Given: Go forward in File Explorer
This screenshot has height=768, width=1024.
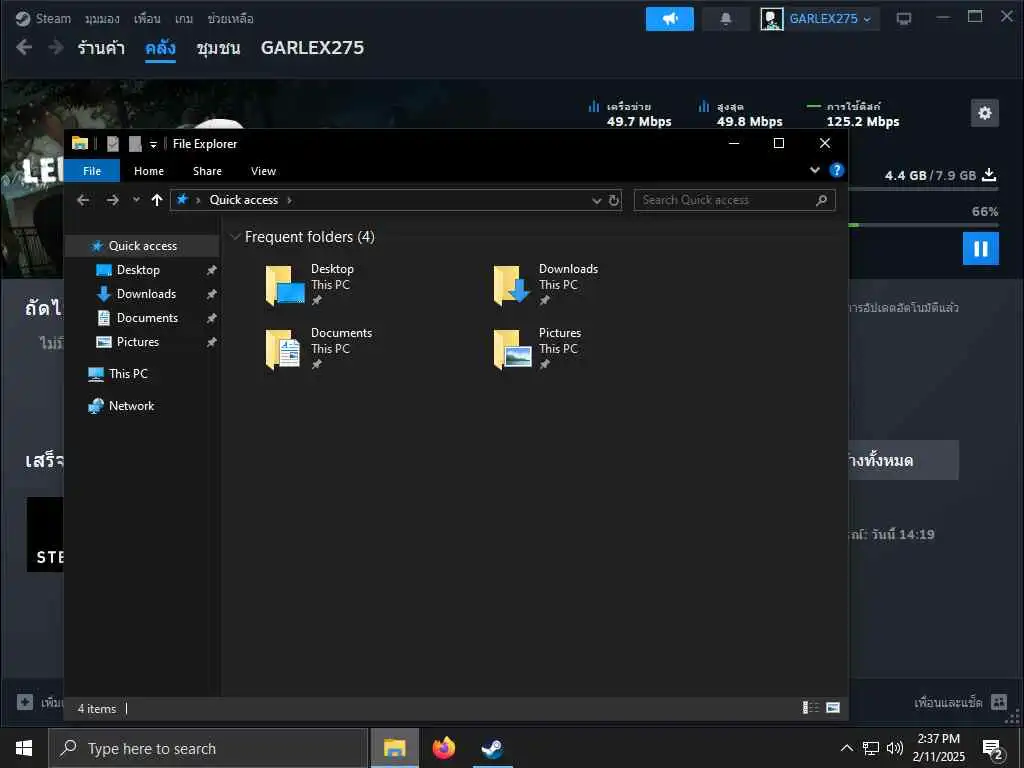Looking at the screenshot, I should coord(112,200).
